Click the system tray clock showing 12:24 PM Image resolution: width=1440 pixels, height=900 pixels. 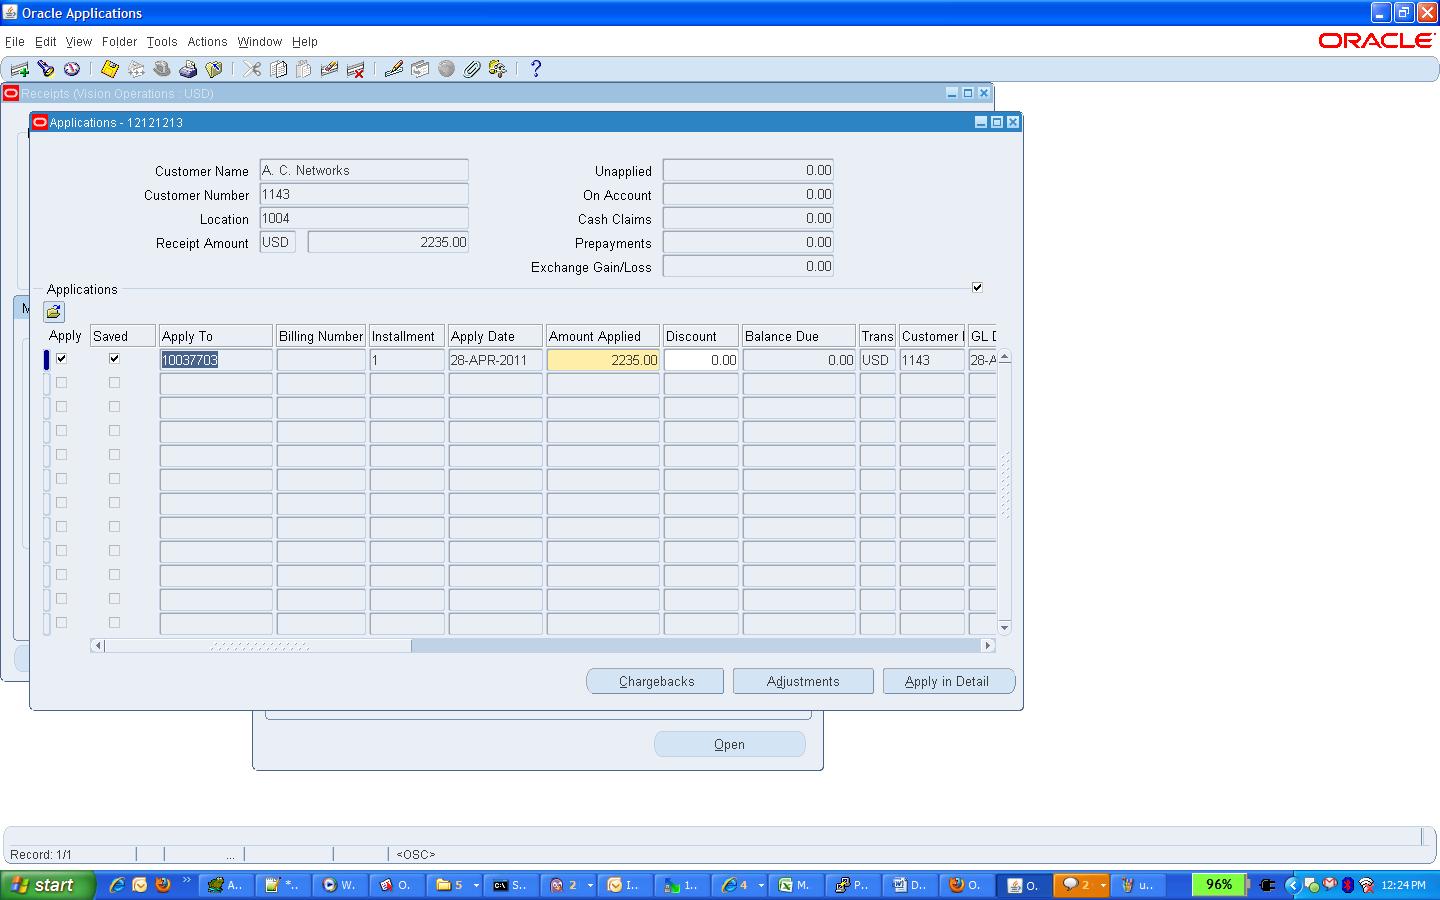pyautogui.click(x=1403, y=885)
